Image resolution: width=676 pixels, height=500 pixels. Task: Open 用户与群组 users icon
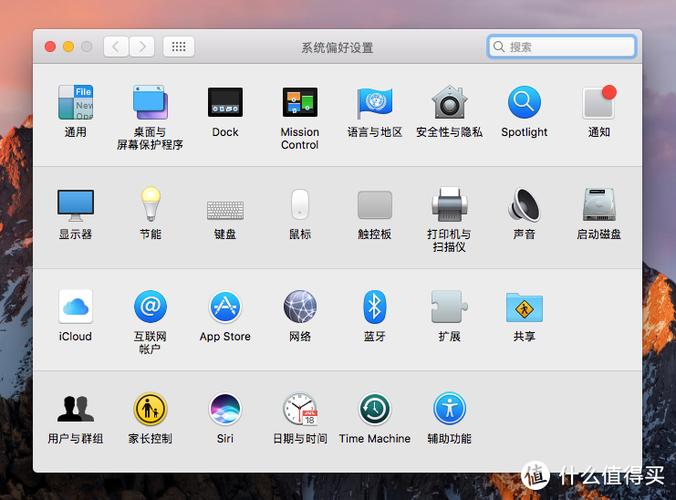[x=75, y=409]
